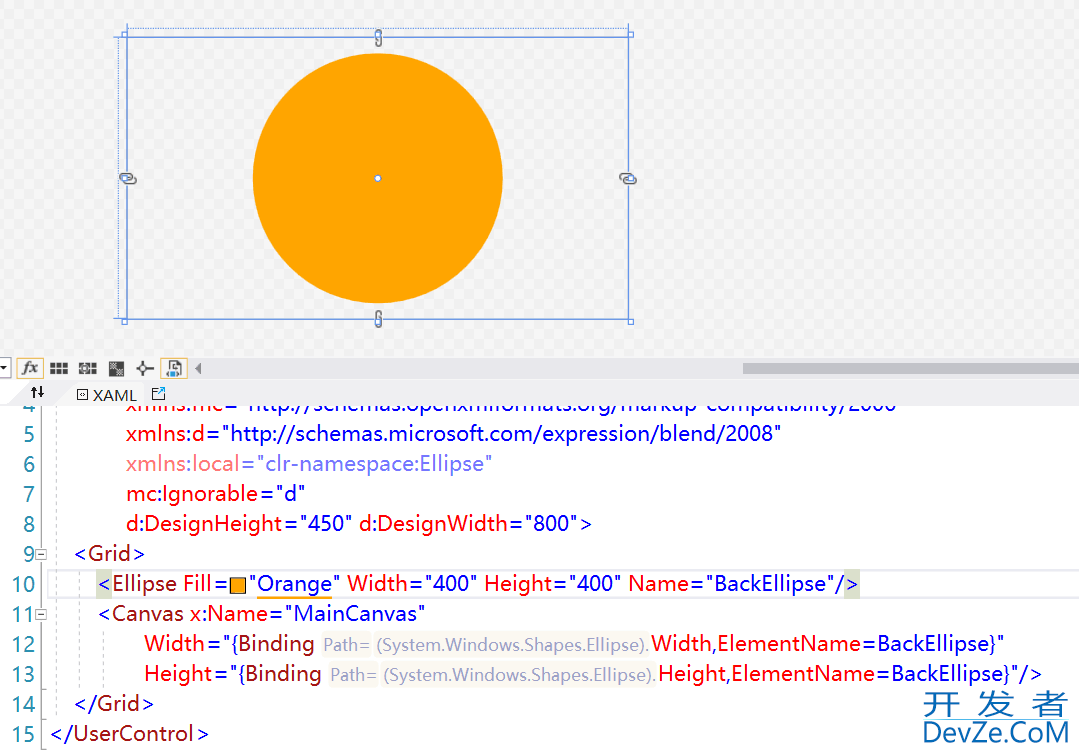Open the Orange color swatch on line 10
This screenshot has width=1079, height=754.
pyautogui.click(x=238, y=585)
